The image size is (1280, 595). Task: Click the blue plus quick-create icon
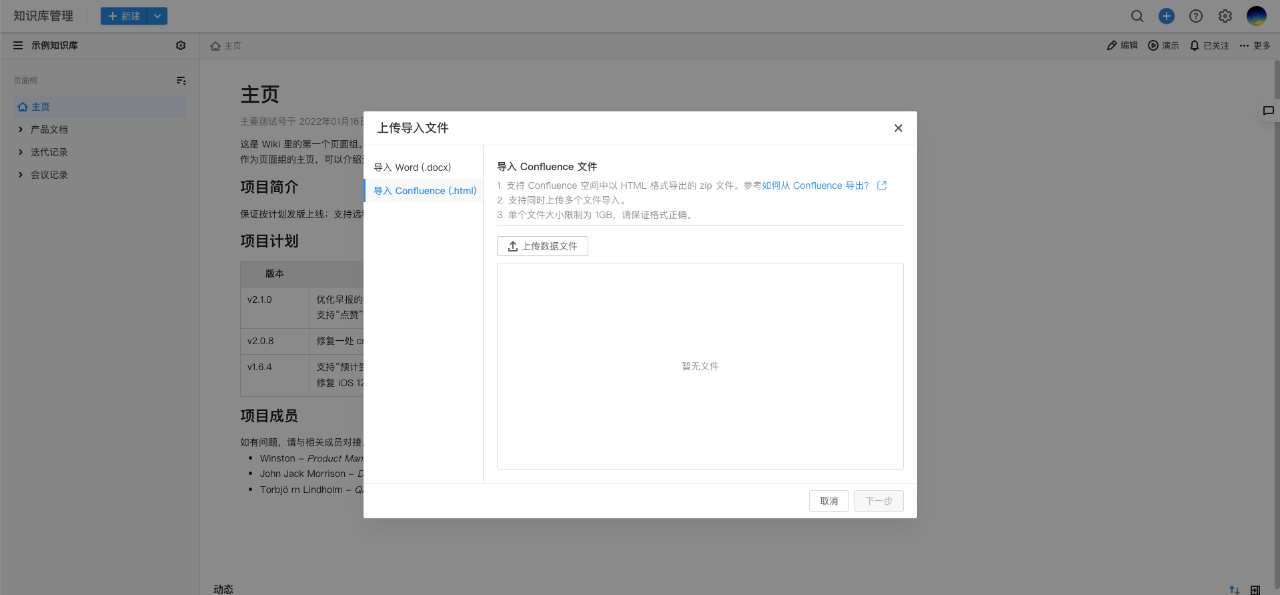(1166, 16)
